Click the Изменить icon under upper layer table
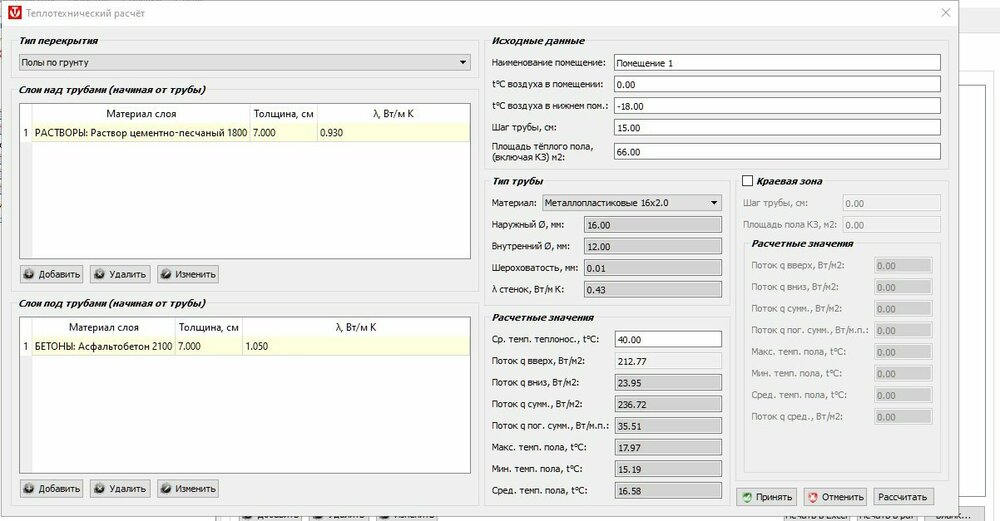The height and width of the screenshot is (521, 1000). pyautogui.click(x=167, y=274)
